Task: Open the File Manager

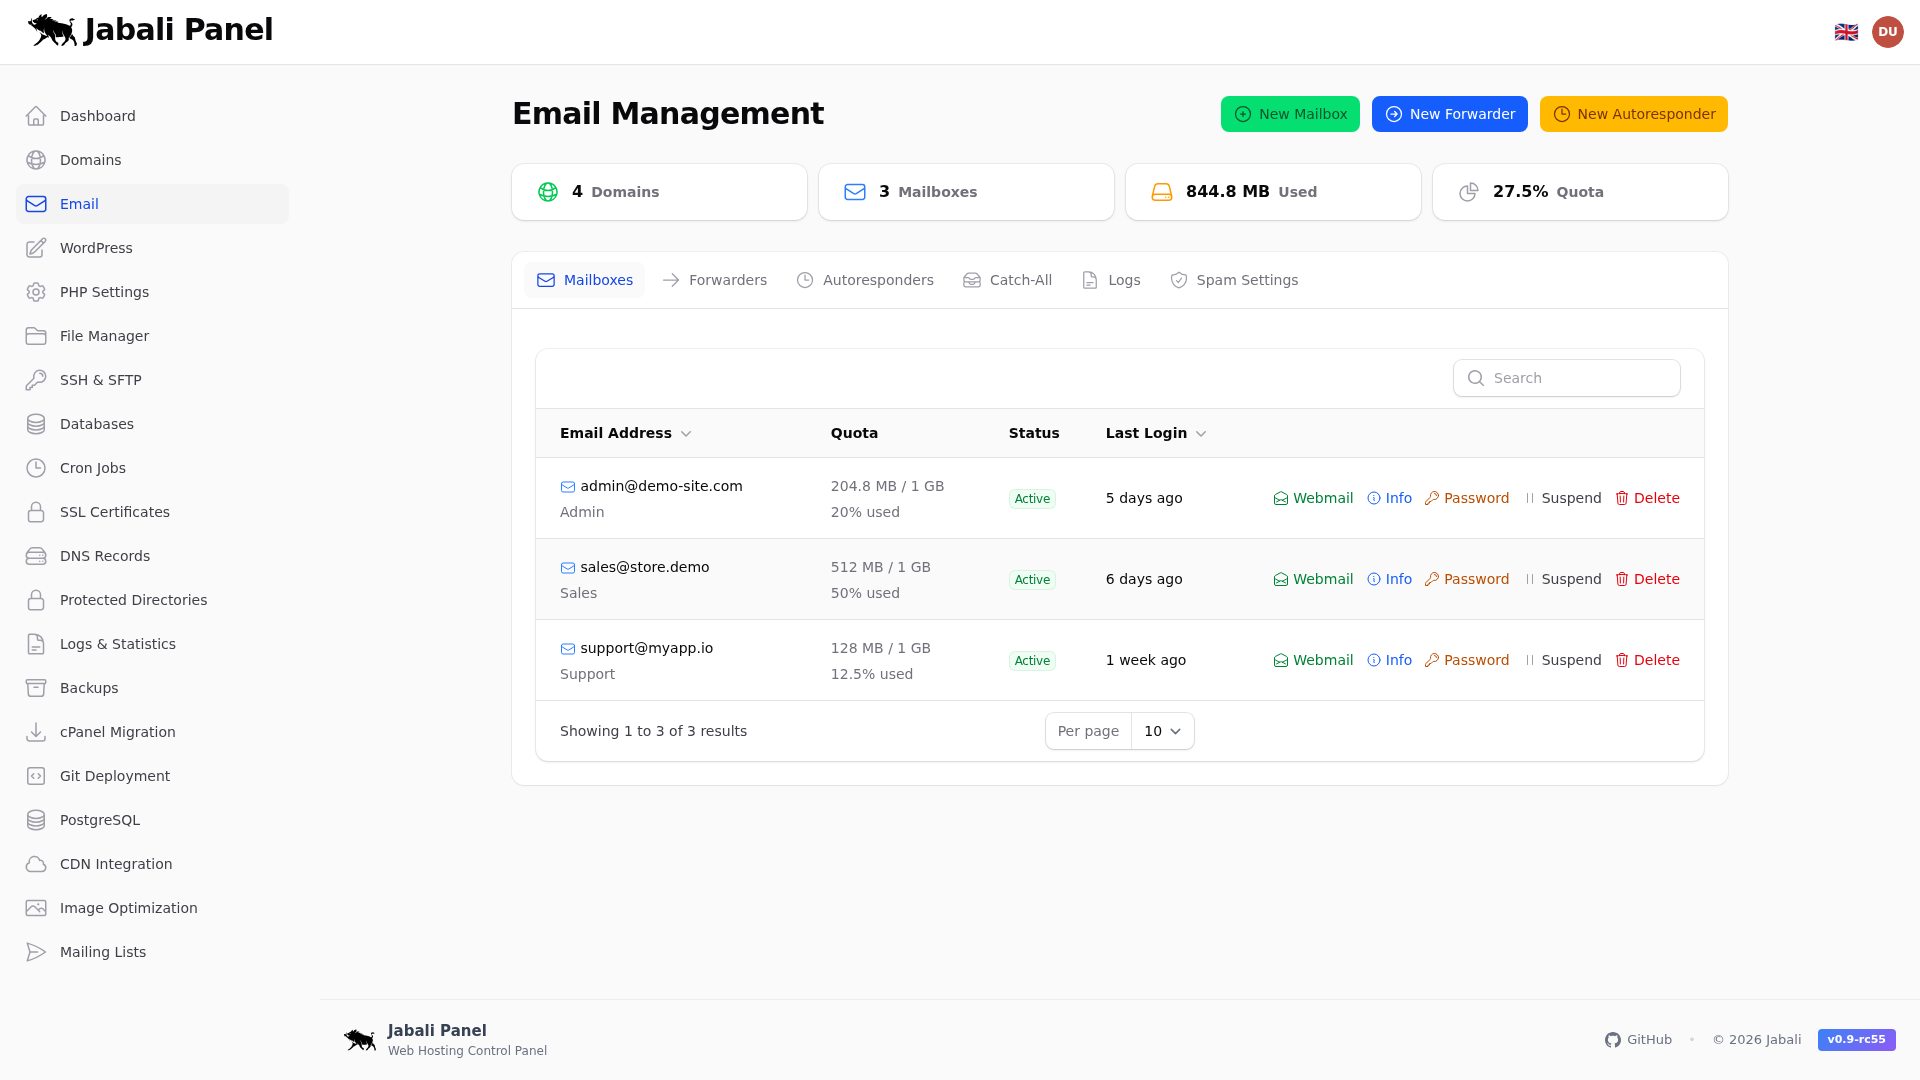Action: point(104,336)
